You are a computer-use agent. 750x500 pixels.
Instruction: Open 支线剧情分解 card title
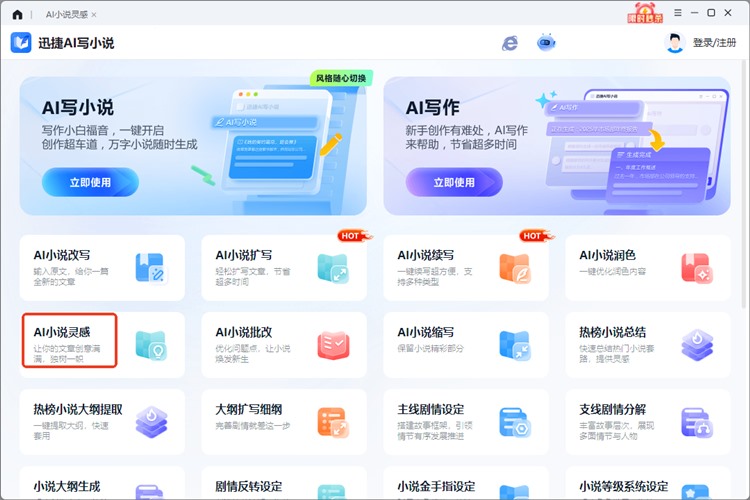tap(612, 410)
